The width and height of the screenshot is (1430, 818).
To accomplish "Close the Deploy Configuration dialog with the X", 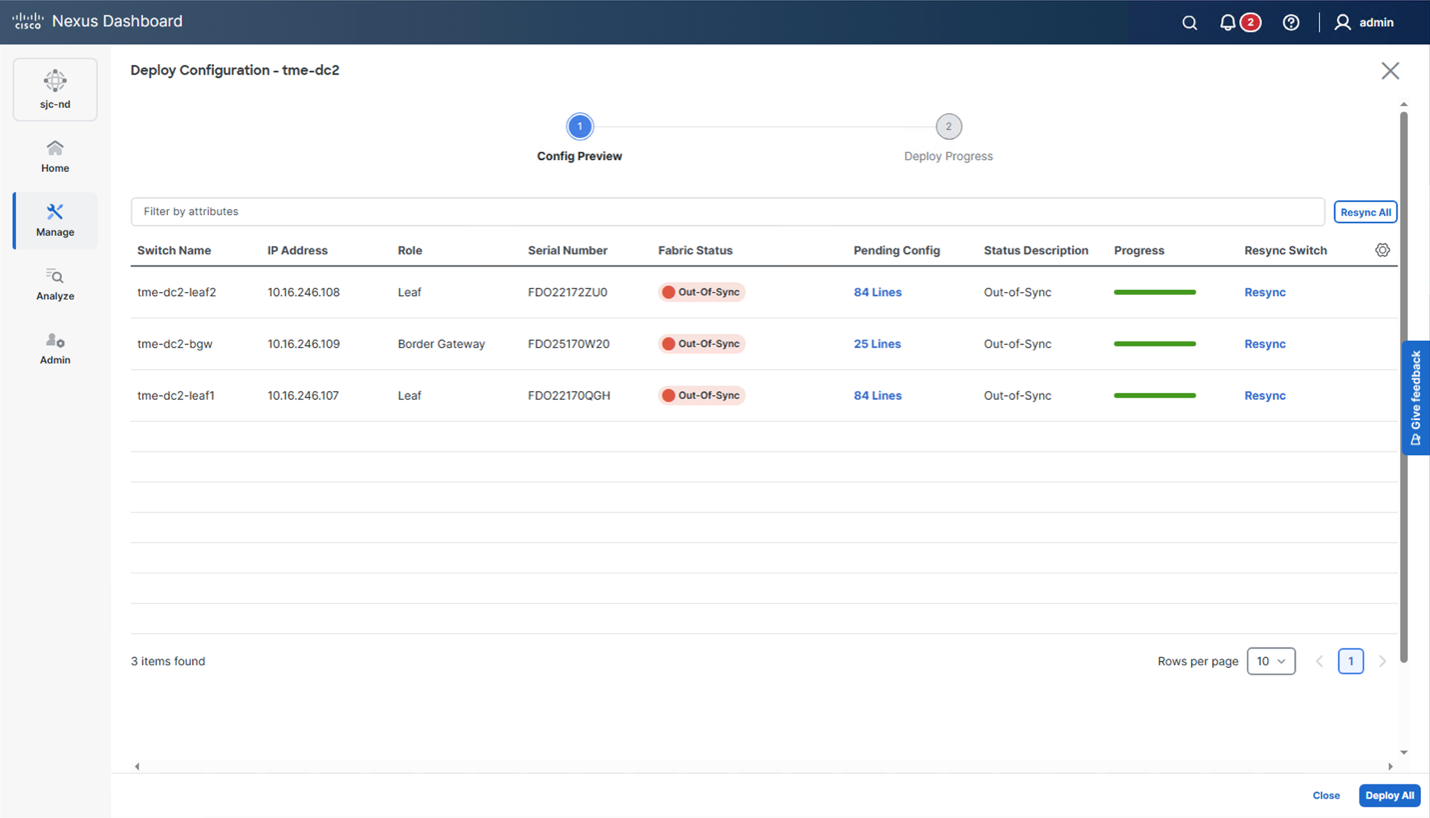I will coord(1390,71).
